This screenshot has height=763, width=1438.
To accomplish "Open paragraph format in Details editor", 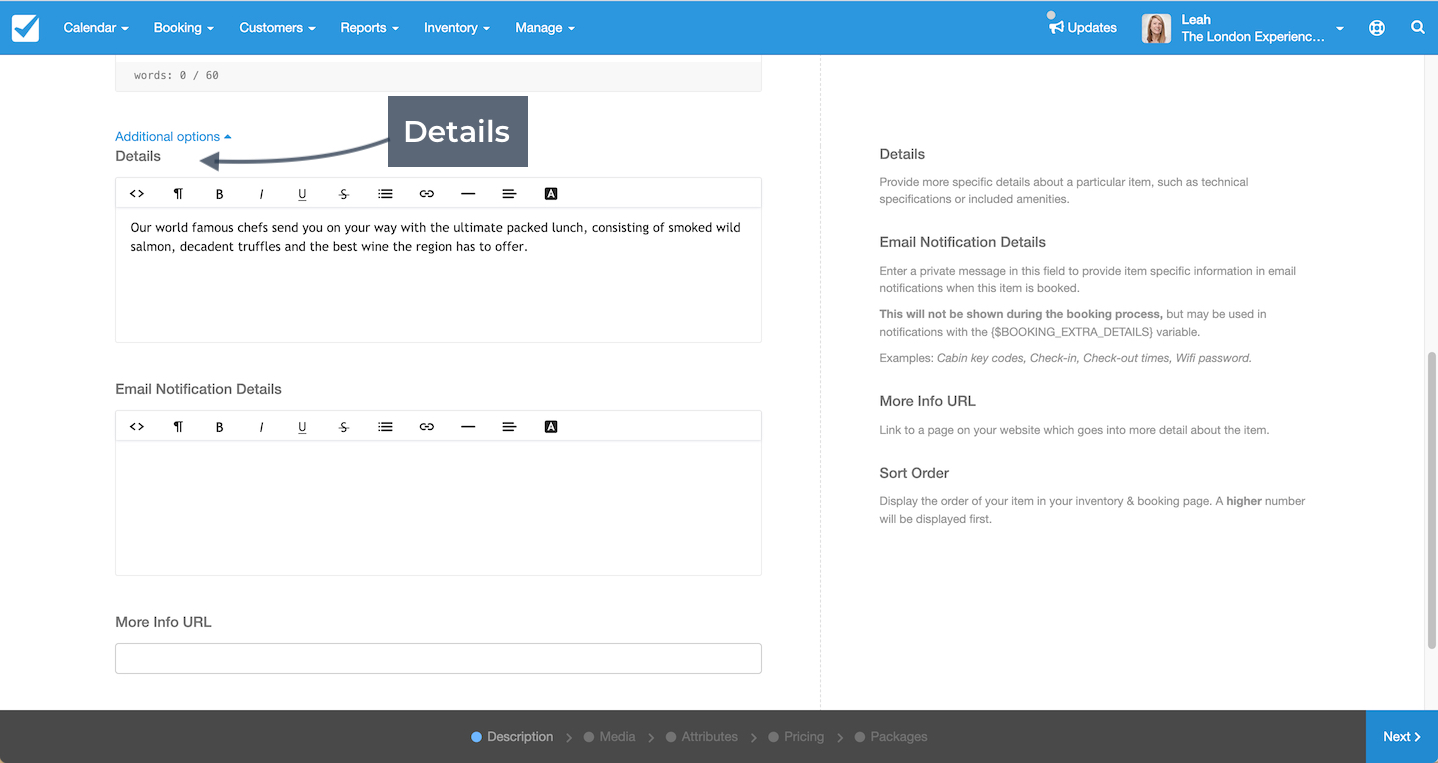I will tap(178, 194).
